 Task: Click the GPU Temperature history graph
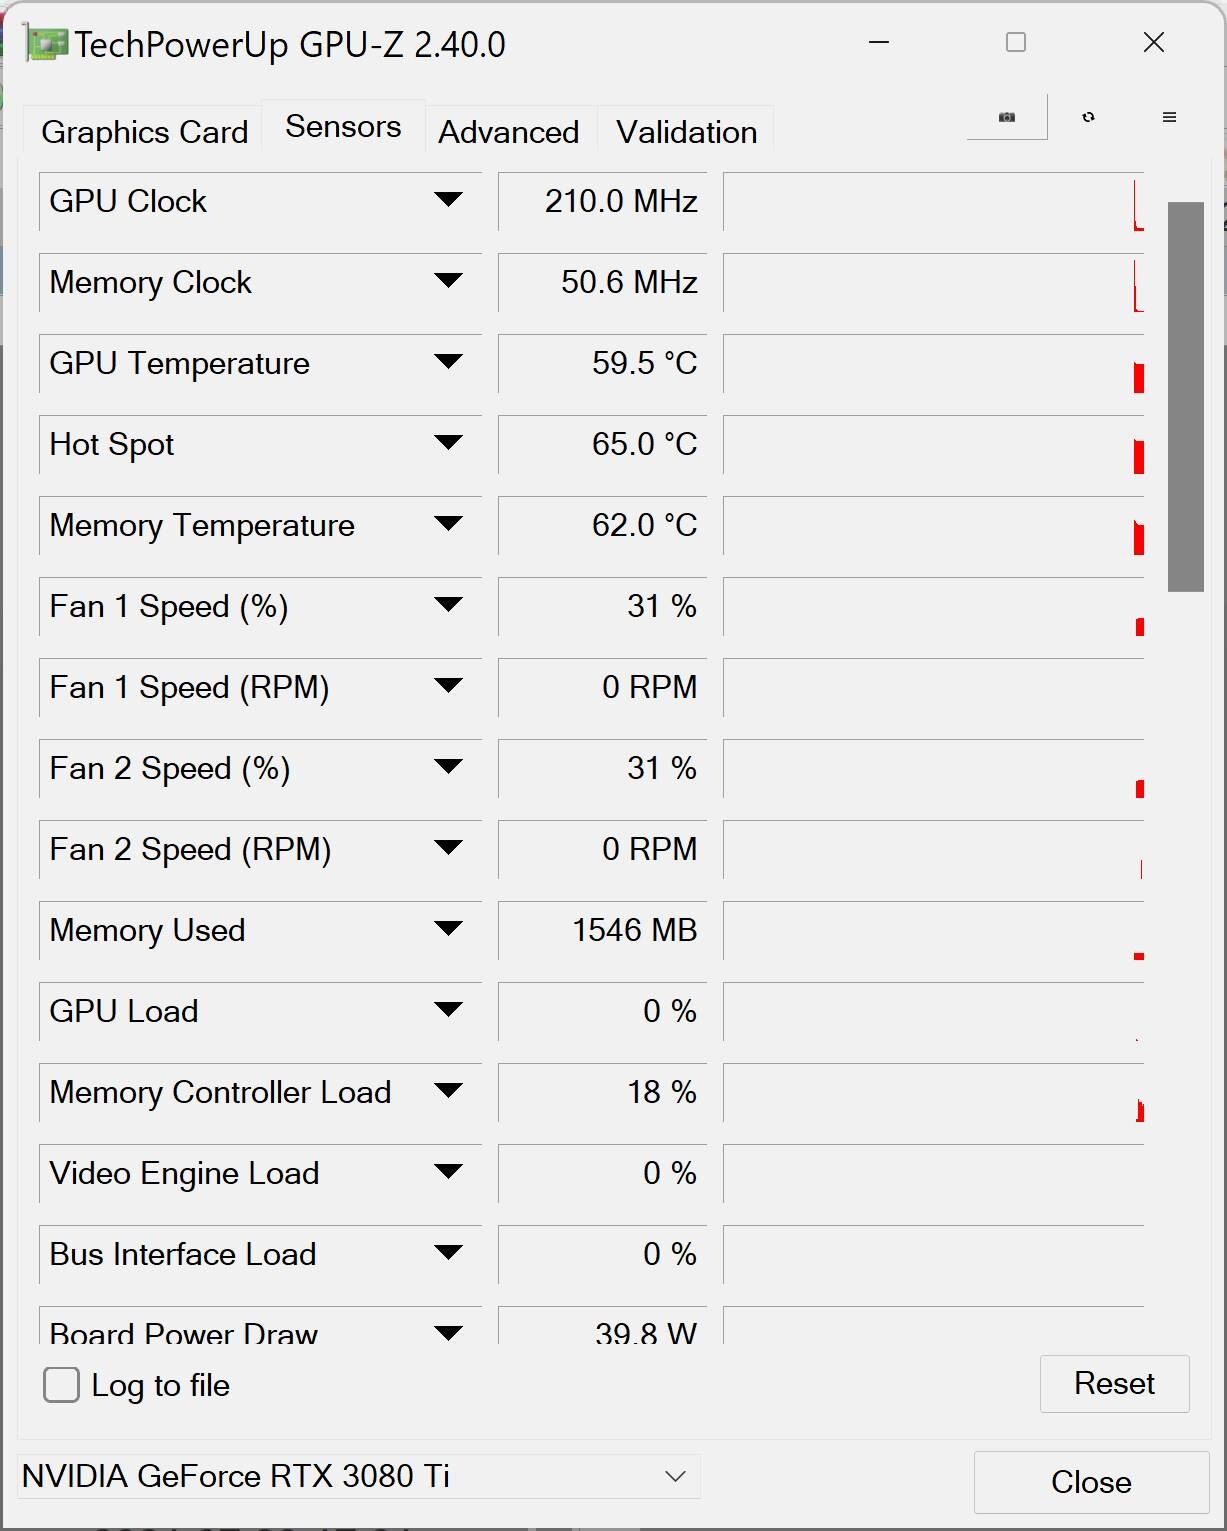tap(933, 363)
